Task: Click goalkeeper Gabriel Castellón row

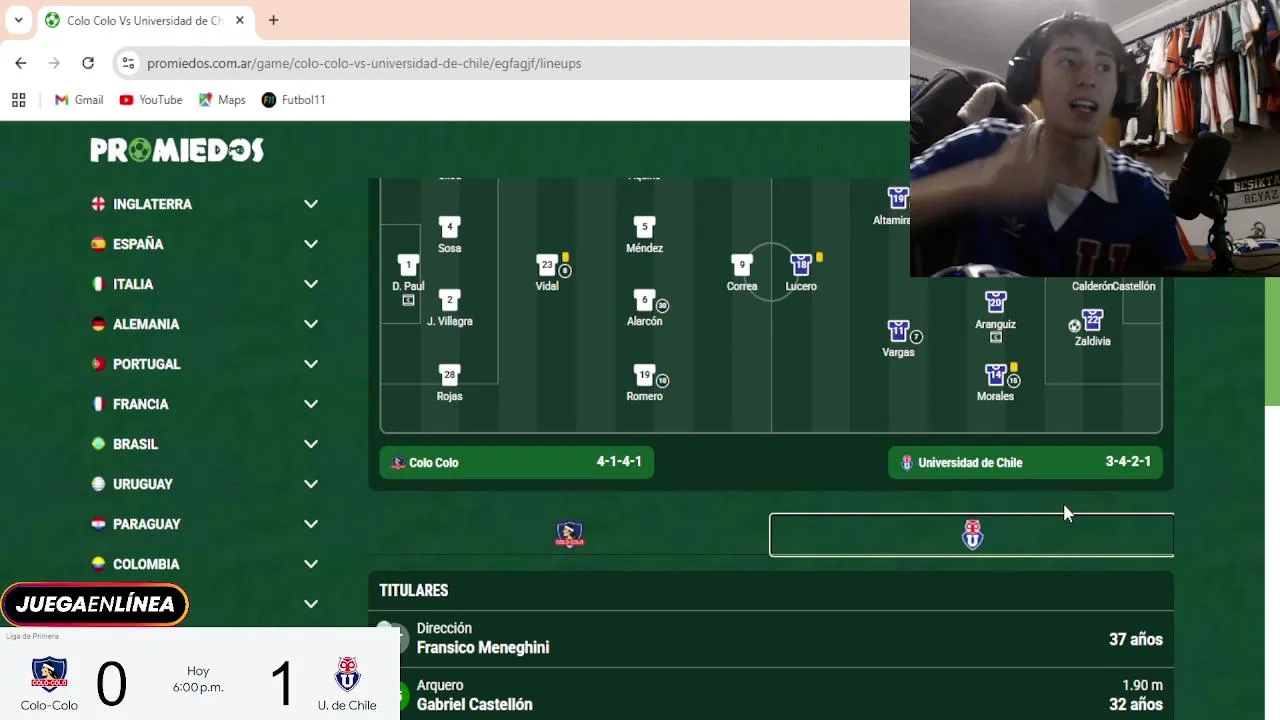Action: [x=771, y=695]
